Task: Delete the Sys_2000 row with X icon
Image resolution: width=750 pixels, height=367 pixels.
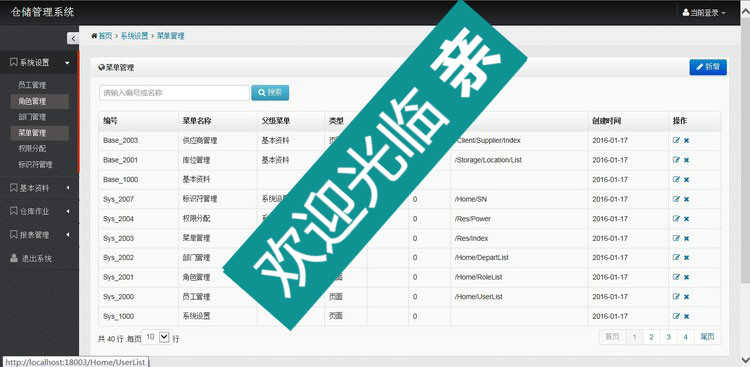Action: [x=686, y=297]
